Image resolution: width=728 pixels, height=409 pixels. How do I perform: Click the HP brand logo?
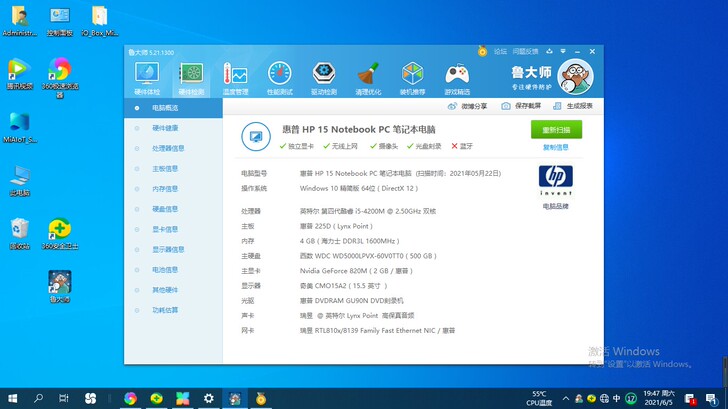tap(556, 180)
